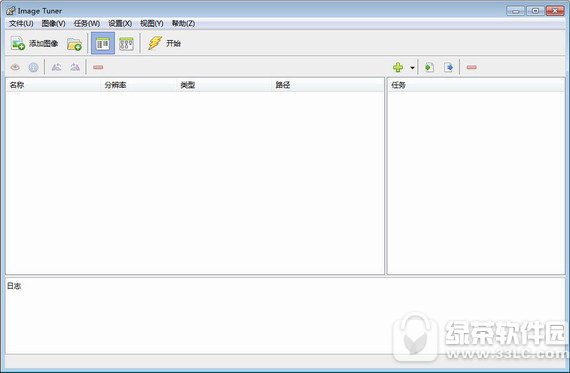The image size is (570, 373).
Task: Switch to details list view
Action: 103,43
